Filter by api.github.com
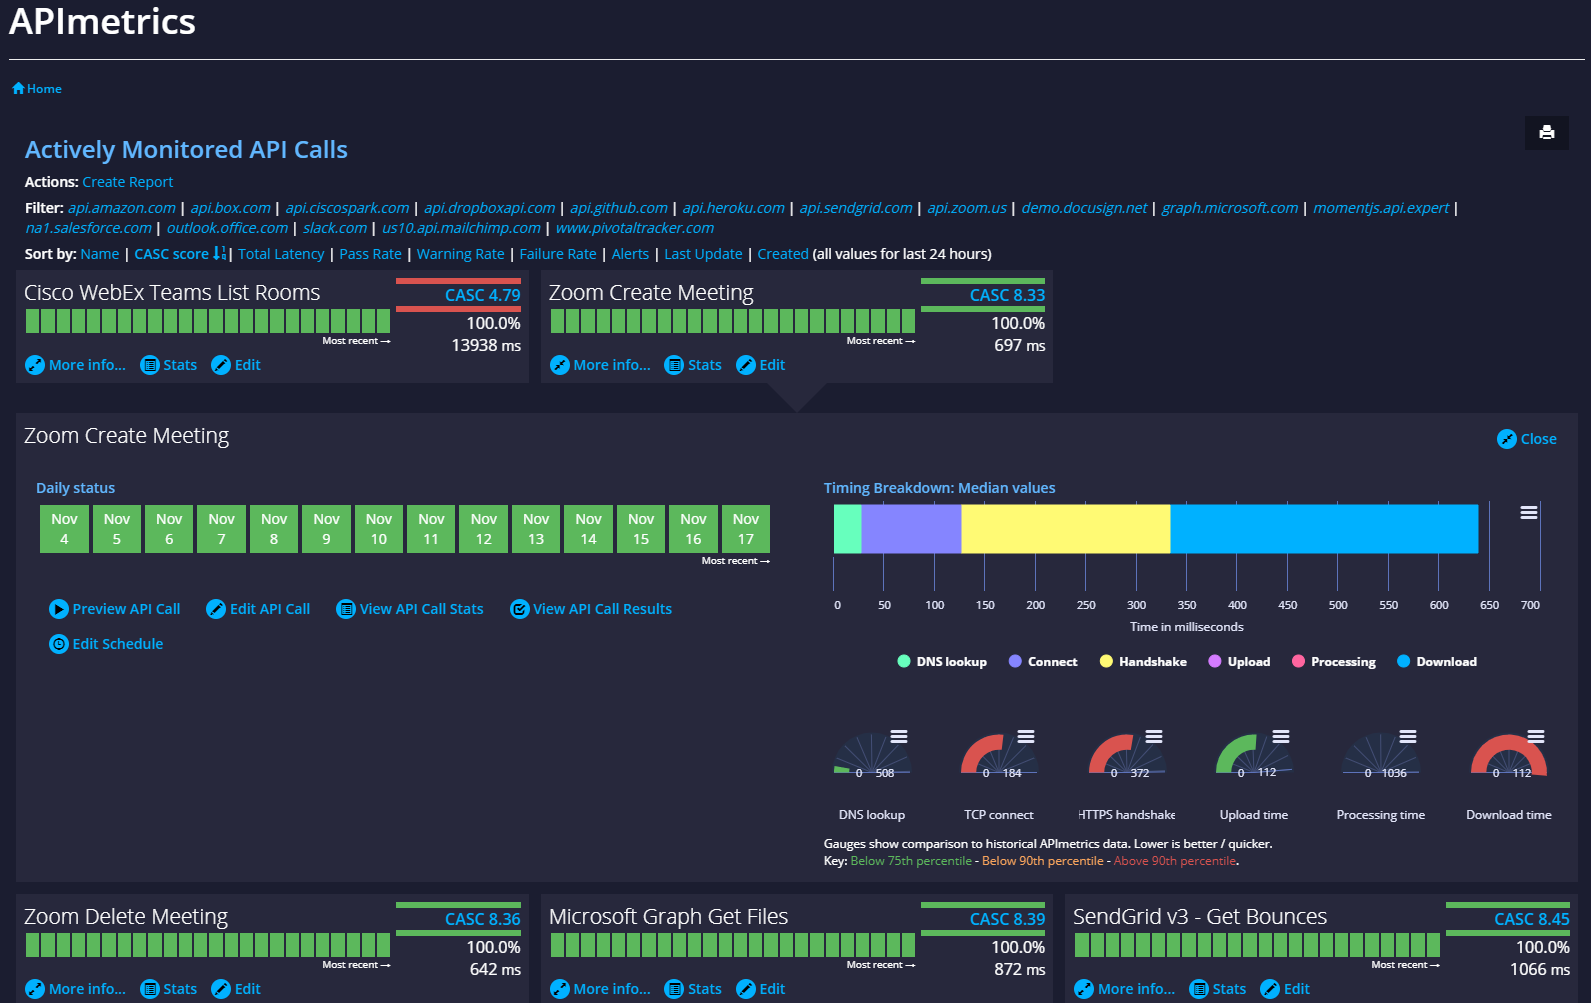This screenshot has width=1591, height=1003. (619, 208)
